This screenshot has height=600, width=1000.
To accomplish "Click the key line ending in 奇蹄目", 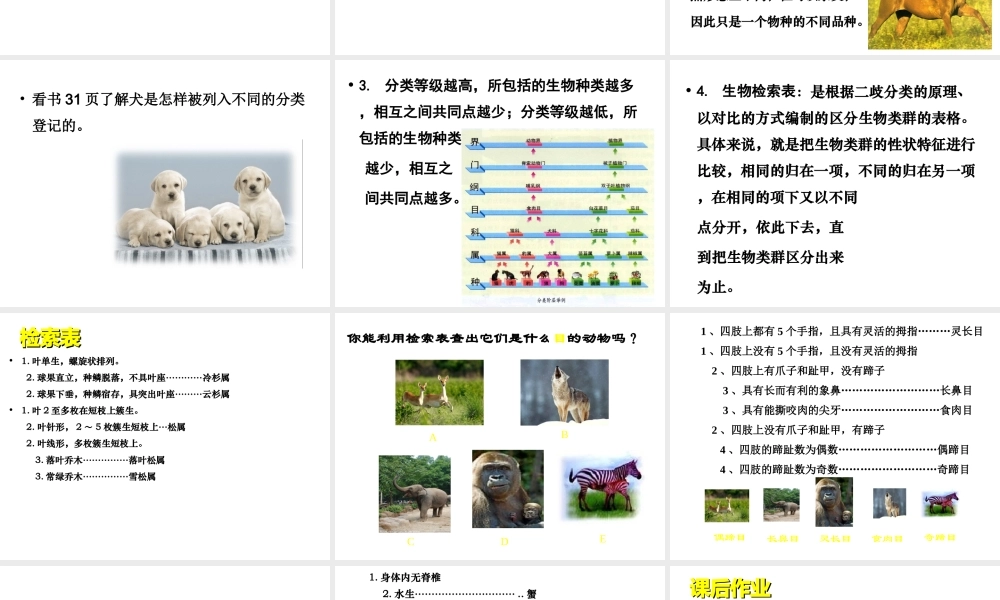I will [x=845, y=469].
